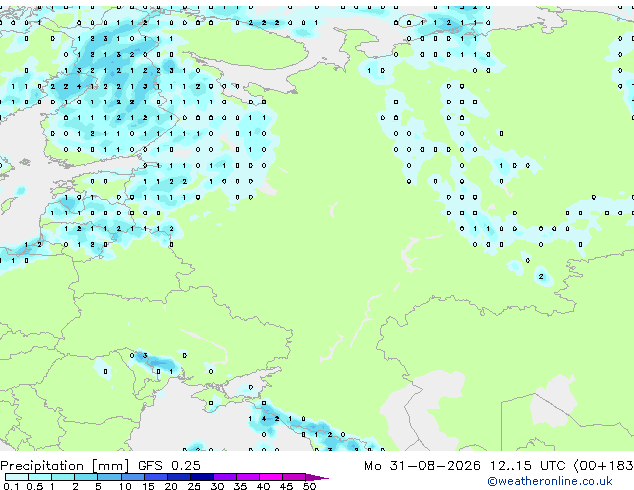
Task: Select the 30–35 mm purple legend swatch
Action: click(225, 477)
